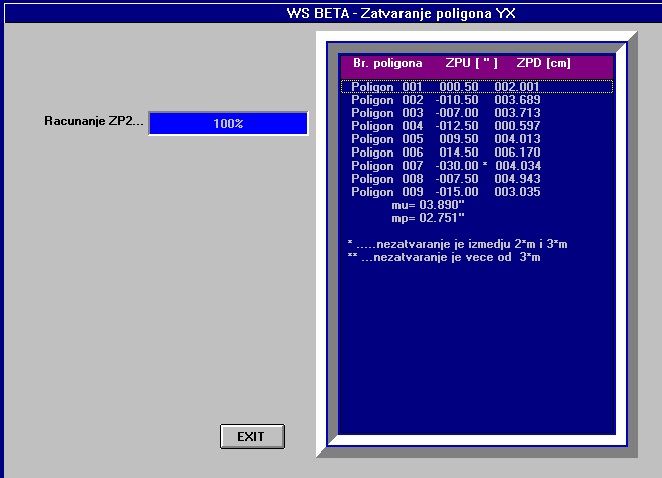Image resolution: width=662 pixels, height=478 pixels.
Task: Click the EXIT button
Action: (252, 436)
